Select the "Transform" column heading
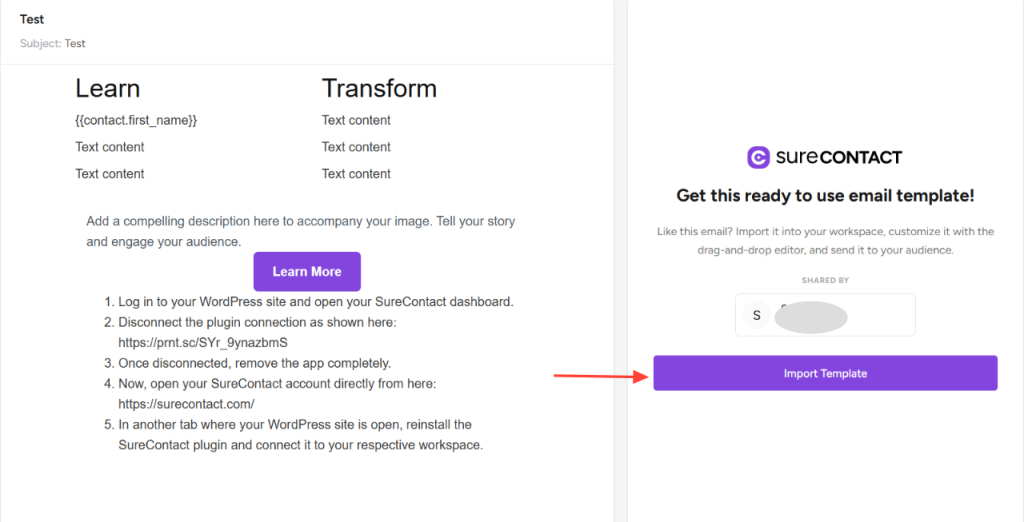The width and height of the screenshot is (1024, 522). pos(379,88)
